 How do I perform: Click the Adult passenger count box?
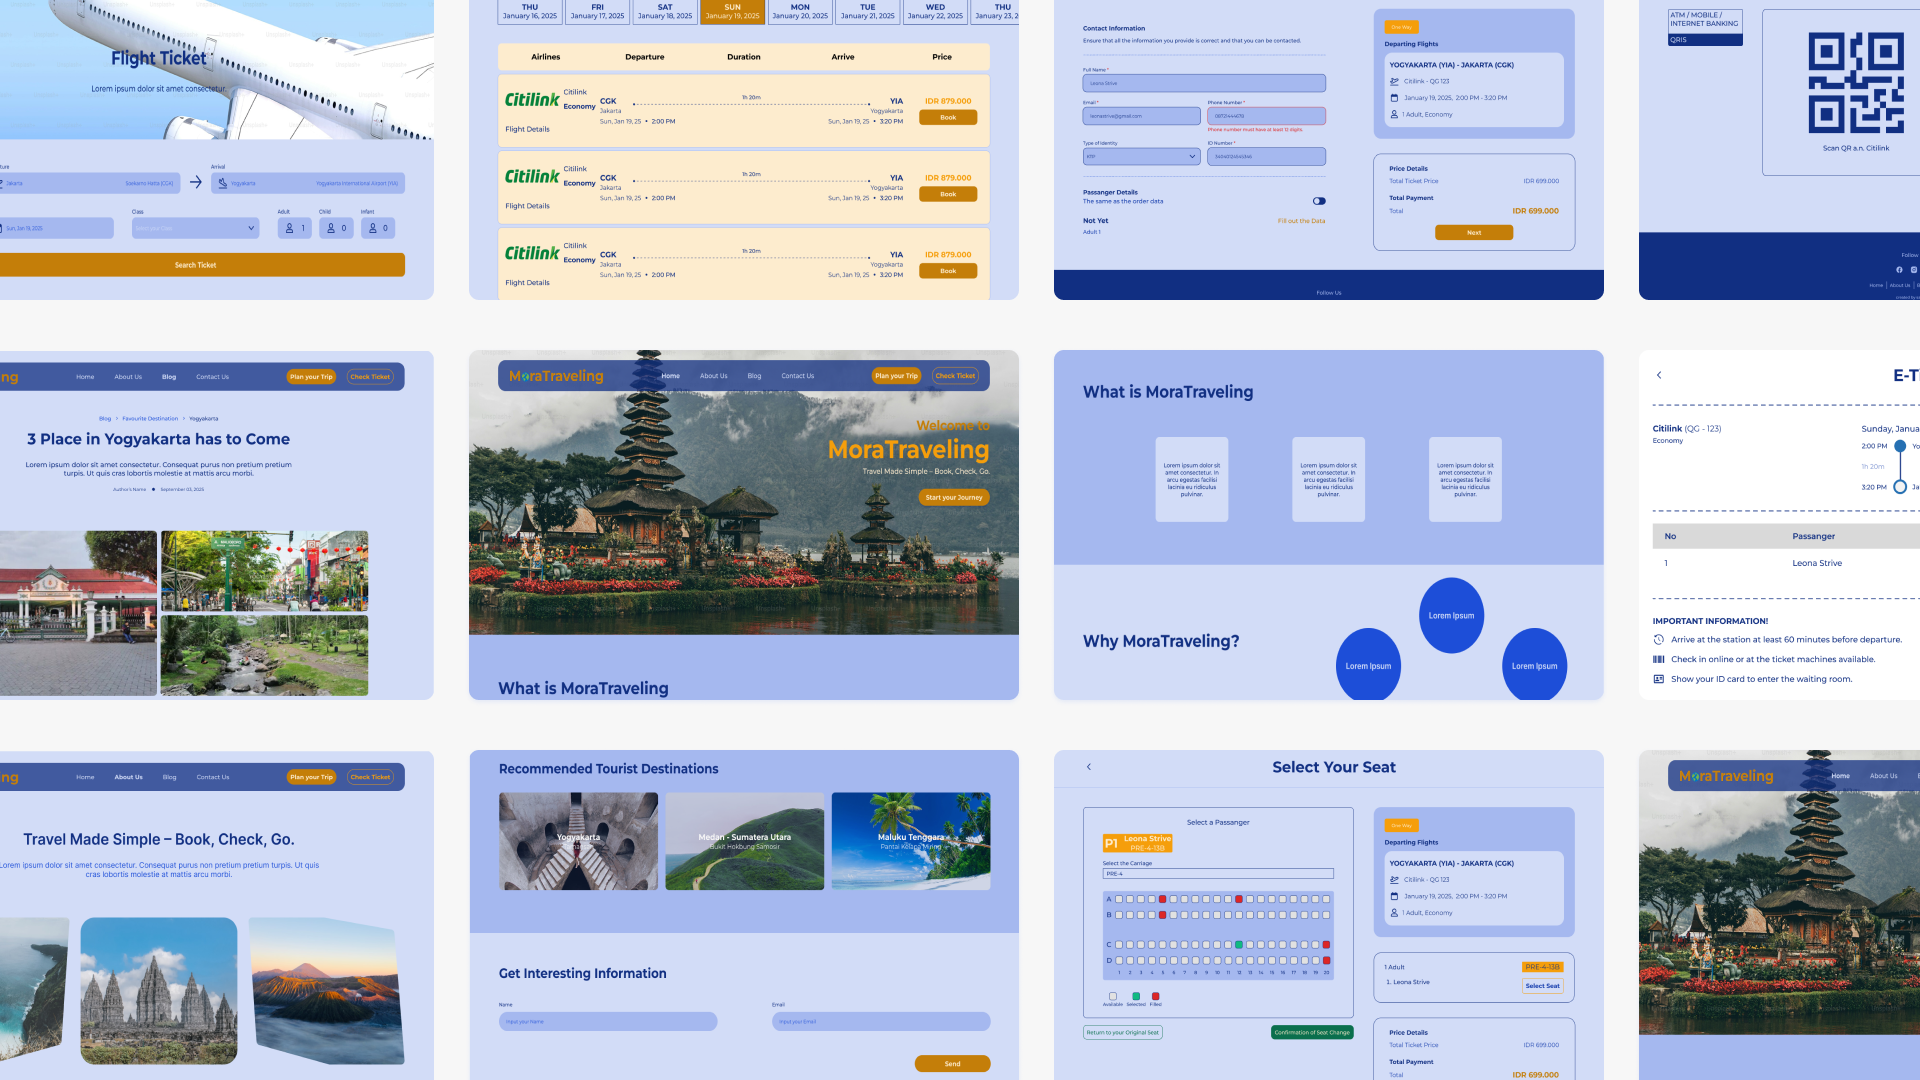tap(294, 228)
